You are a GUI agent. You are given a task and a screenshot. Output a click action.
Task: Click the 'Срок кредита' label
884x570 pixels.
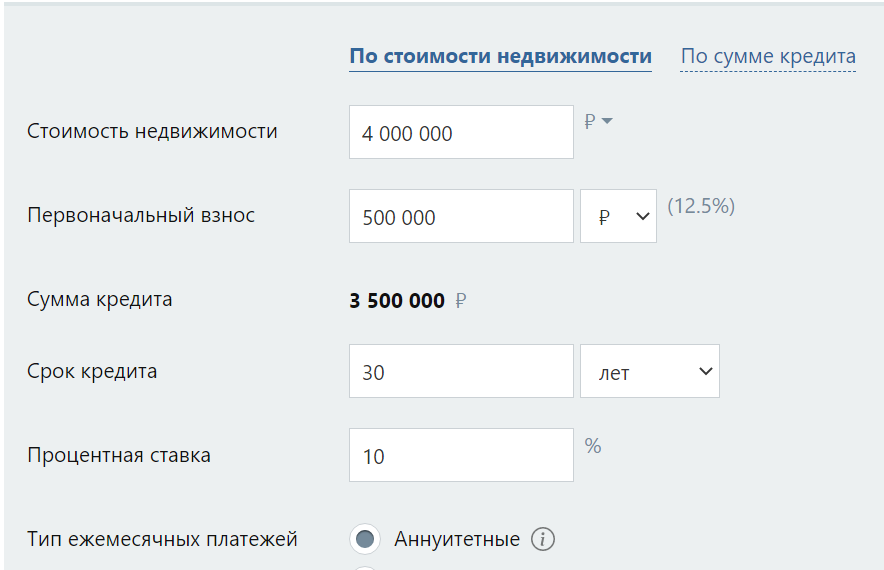coord(92,371)
